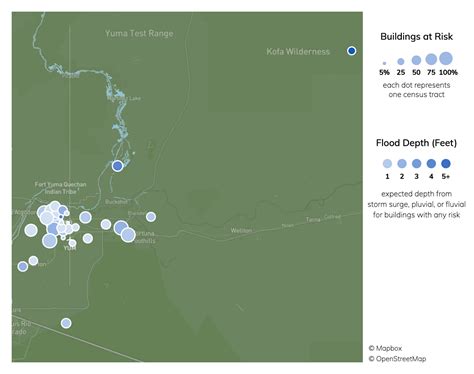
Task: Click the dark blue dot near Kofa Wilderness
Action: 351,51
